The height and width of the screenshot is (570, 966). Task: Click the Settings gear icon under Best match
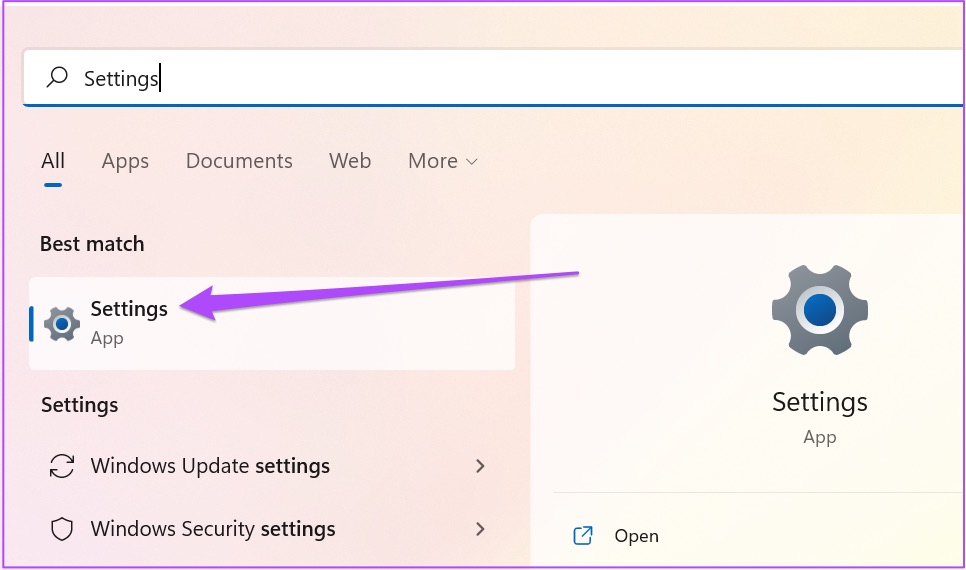(62, 323)
